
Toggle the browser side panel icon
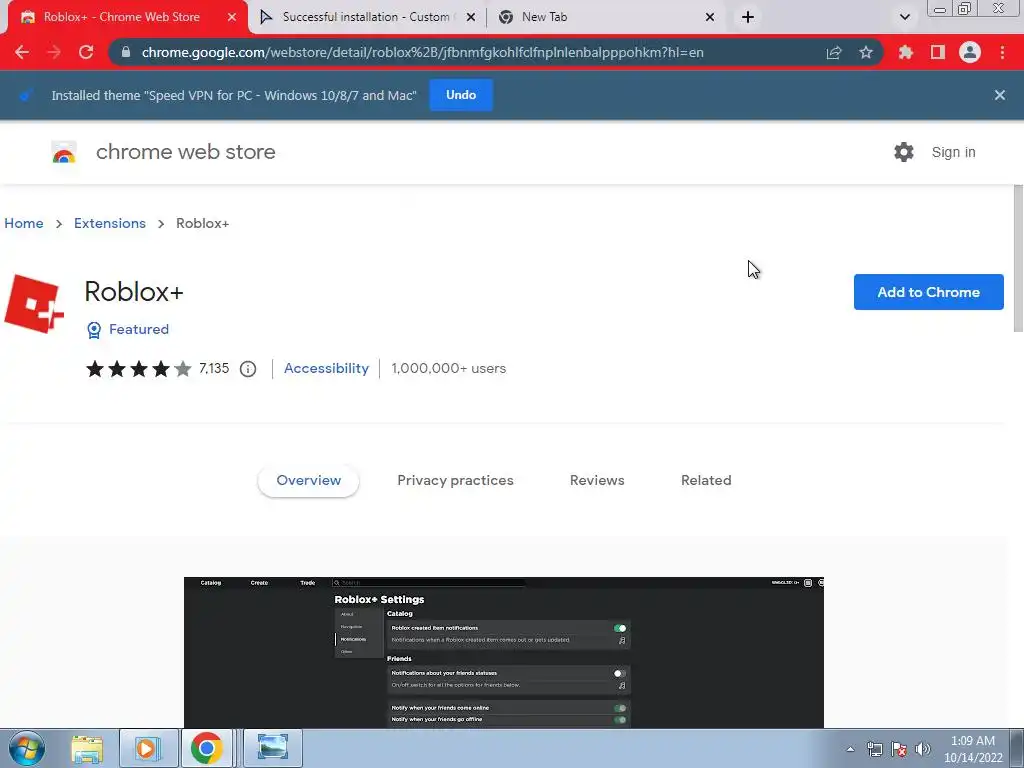pos(938,52)
